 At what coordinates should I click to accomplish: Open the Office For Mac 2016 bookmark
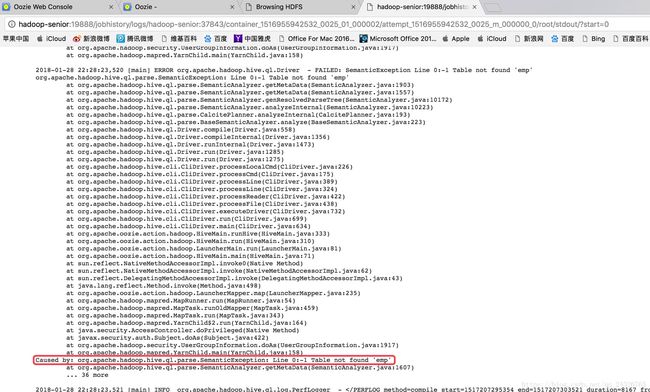pyautogui.click(x=316, y=39)
